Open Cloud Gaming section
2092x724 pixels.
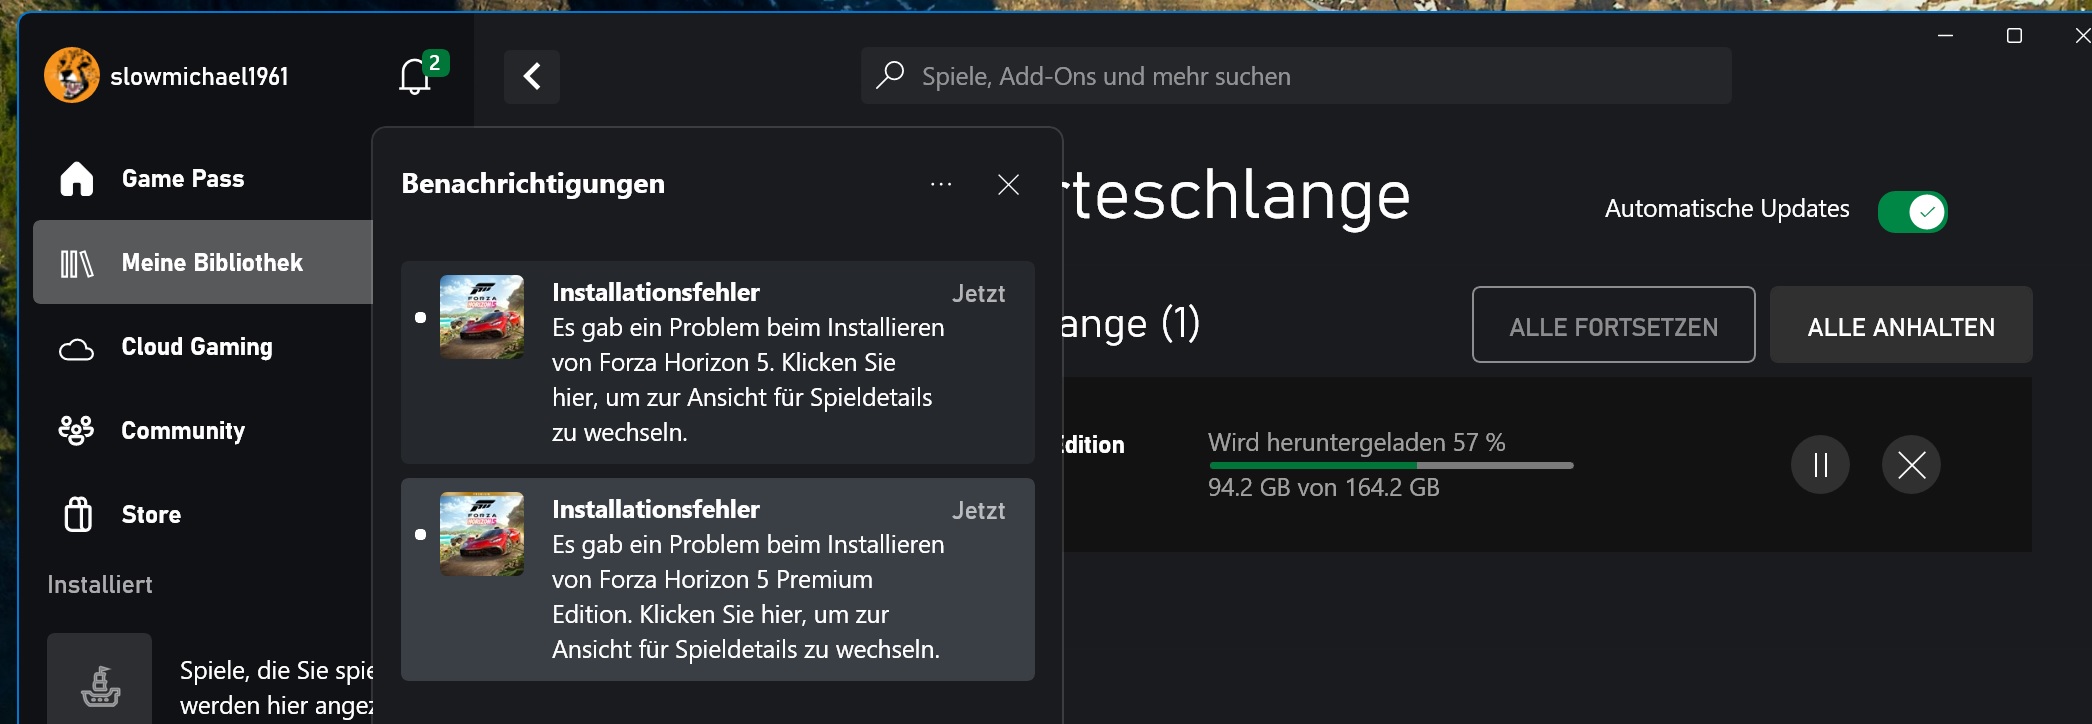pyautogui.click(x=196, y=347)
